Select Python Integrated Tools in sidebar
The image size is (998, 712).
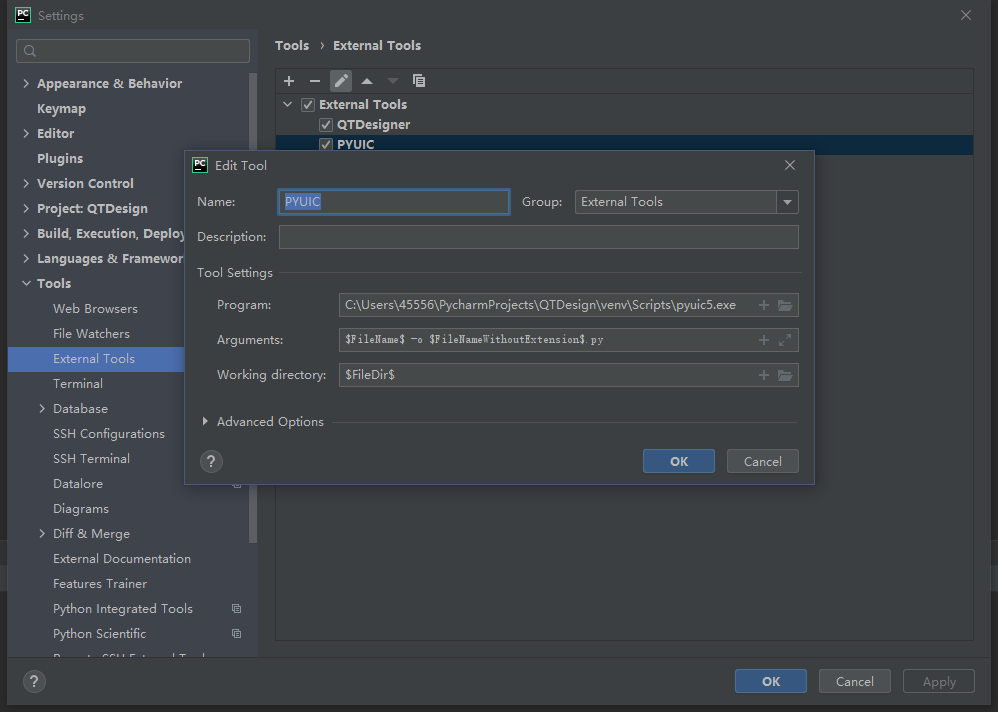[122, 608]
